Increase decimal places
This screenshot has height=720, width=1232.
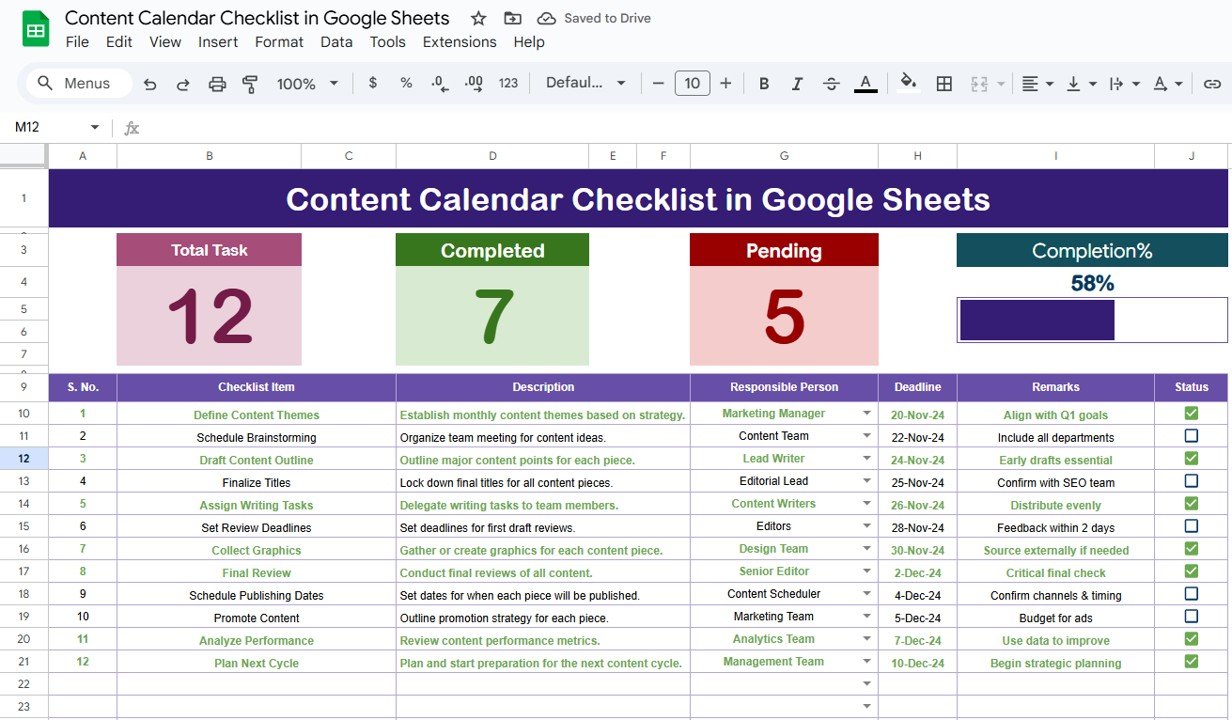(474, 83)
